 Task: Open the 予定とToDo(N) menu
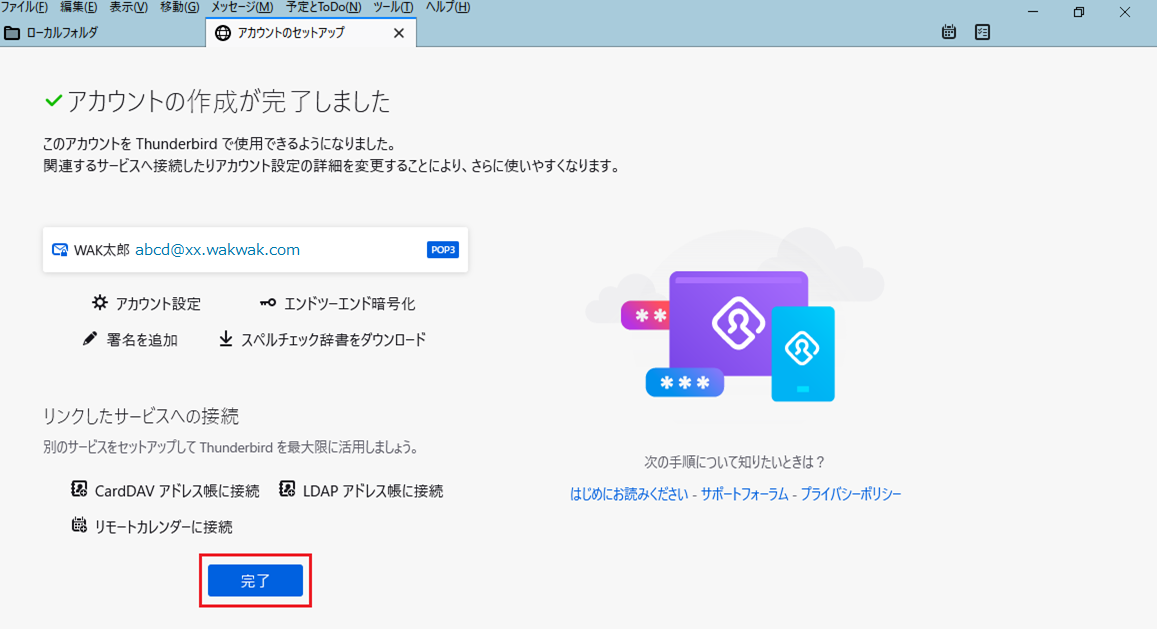323,7
